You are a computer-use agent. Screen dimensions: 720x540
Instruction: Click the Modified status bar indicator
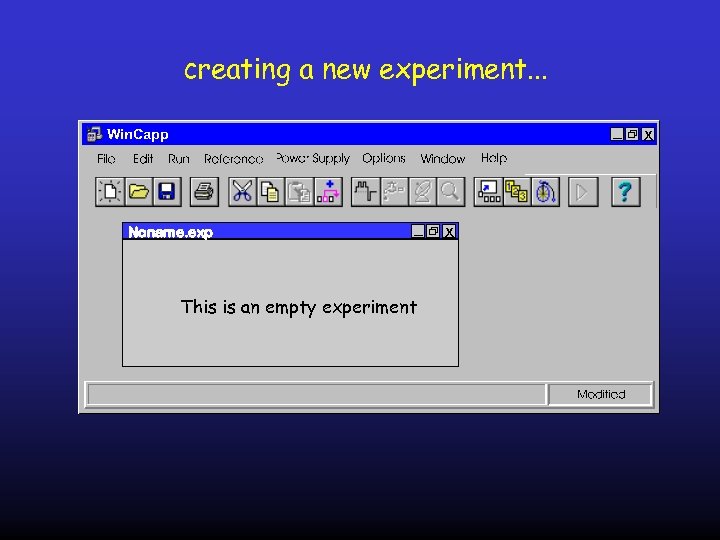[x=601, y=394]
